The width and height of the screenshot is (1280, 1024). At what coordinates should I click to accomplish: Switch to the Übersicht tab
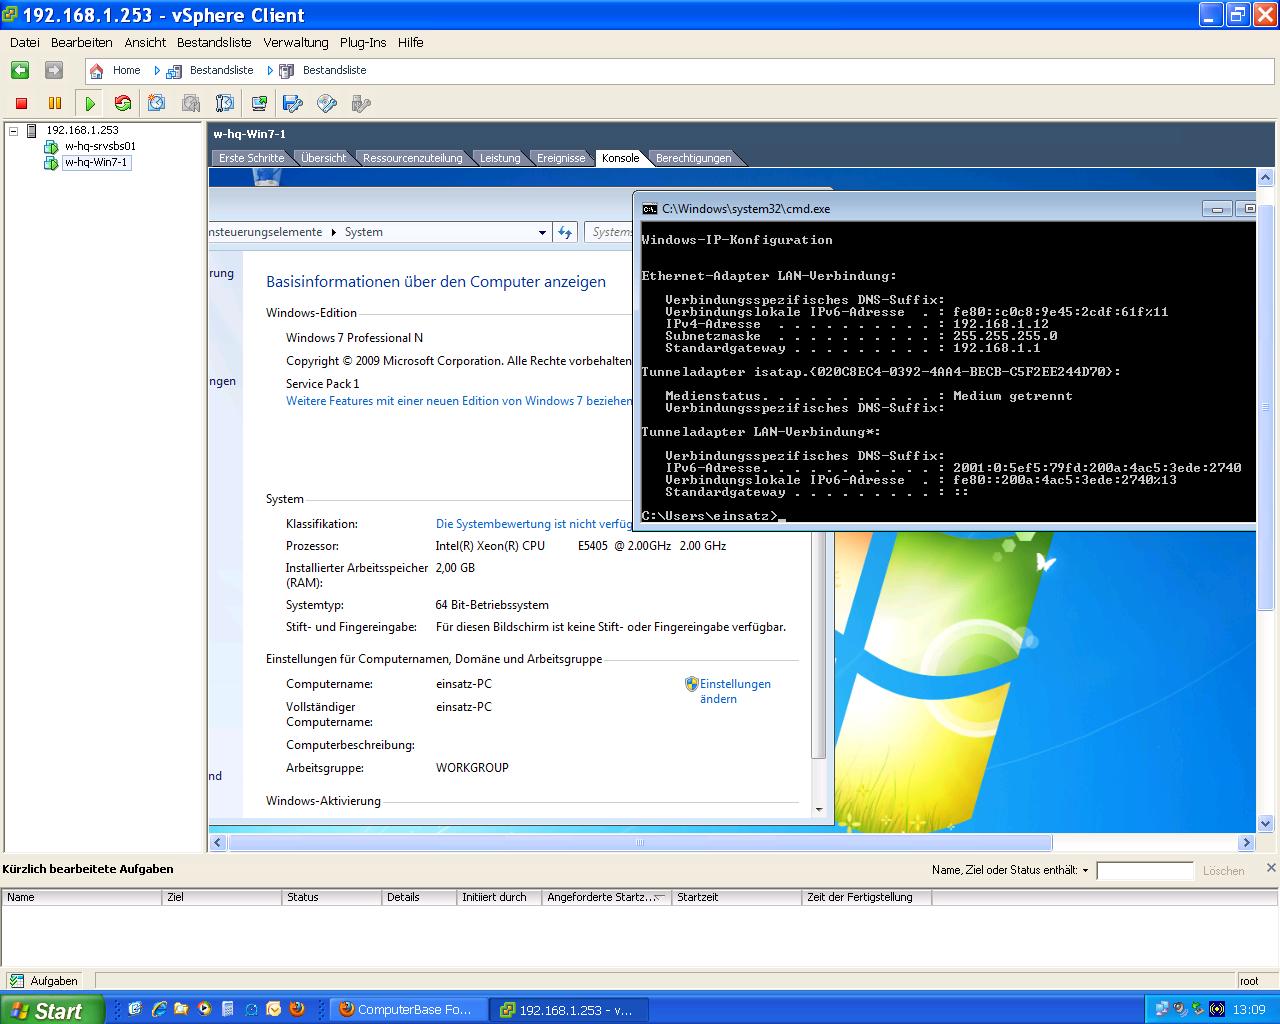point(323,158)
